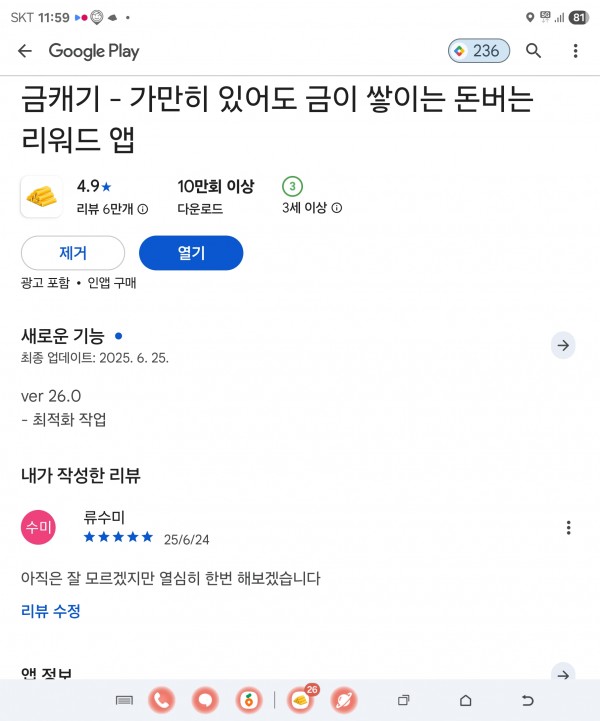Open the phone app in the dock
This screenshot has width=600, height=721.
point(161,700)
